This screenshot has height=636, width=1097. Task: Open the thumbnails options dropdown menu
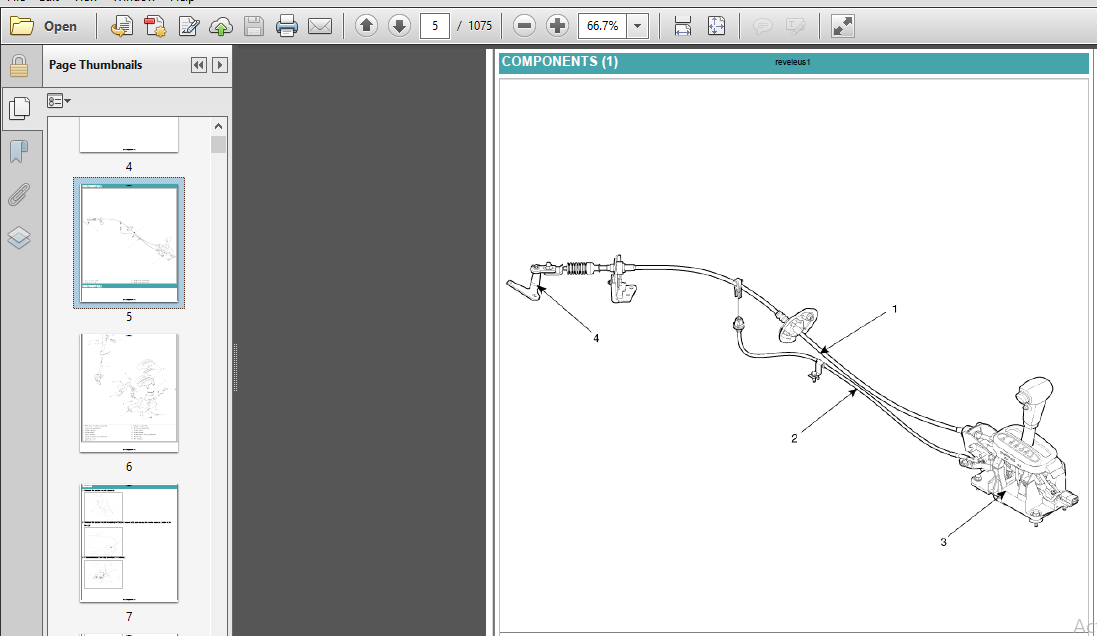coord(59,101)
